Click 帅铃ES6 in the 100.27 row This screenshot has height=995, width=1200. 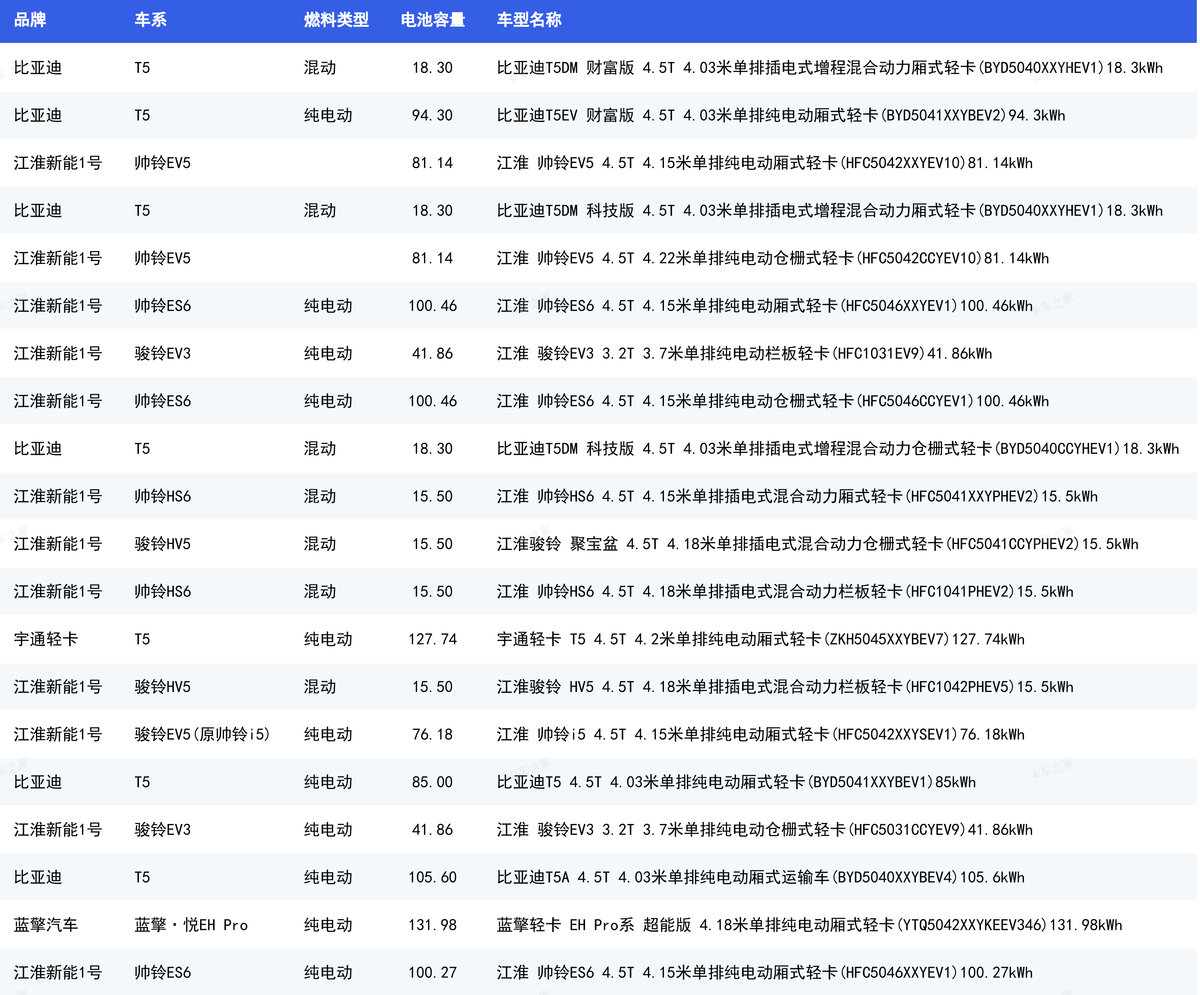[x=163, y=972]
